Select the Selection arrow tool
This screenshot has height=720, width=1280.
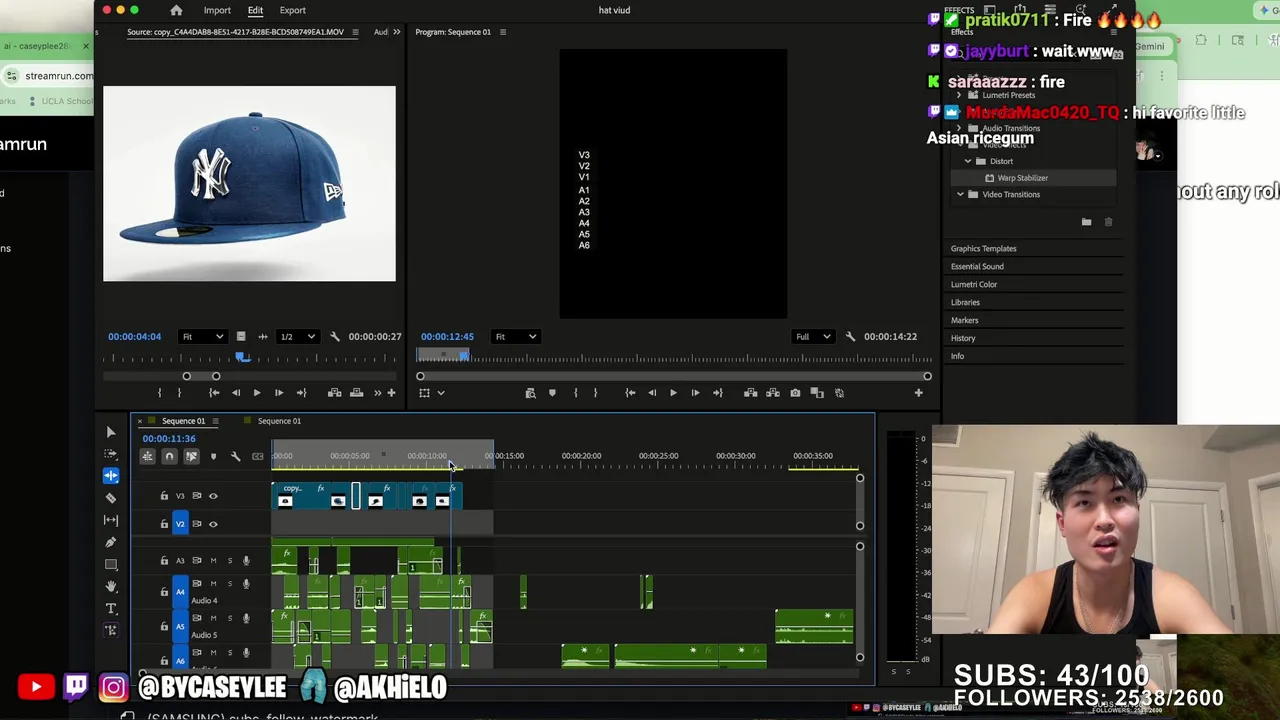point(111,432)
